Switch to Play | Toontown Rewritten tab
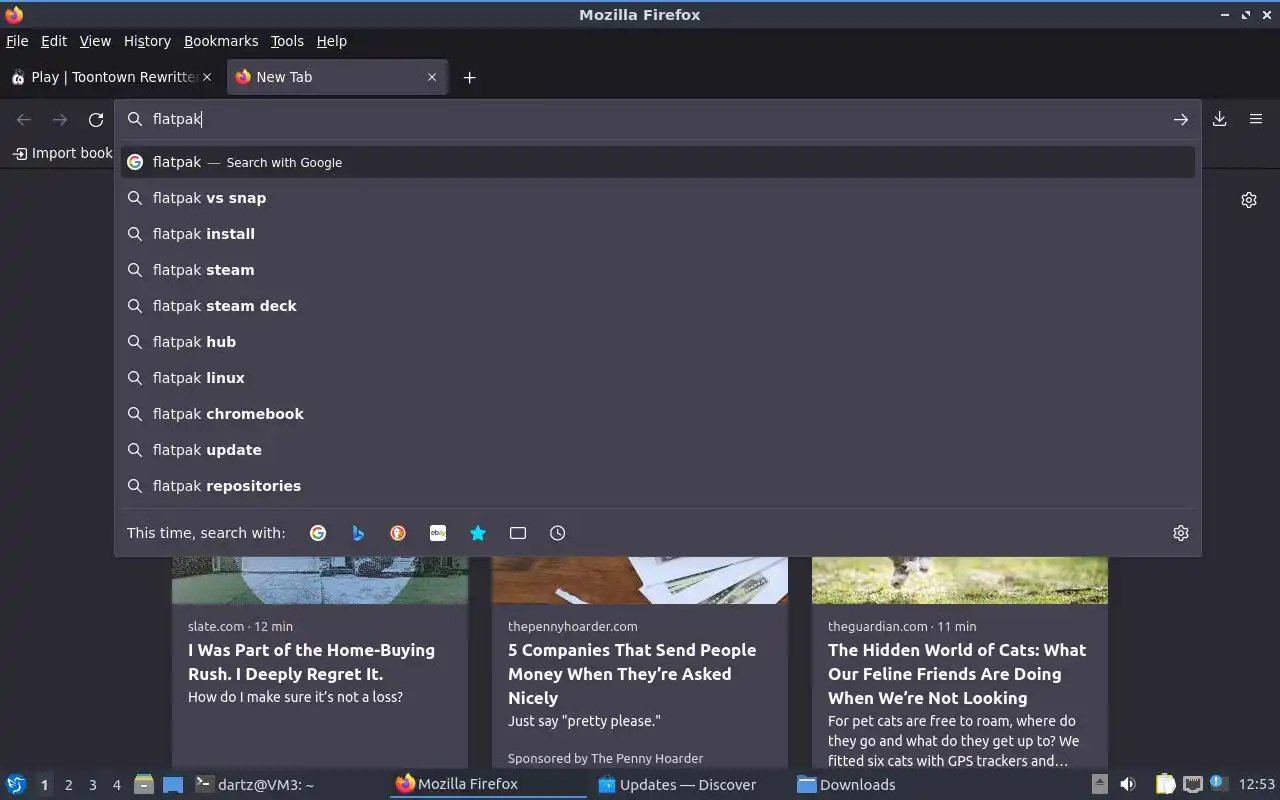Screen dimensions: 1280x800 [110, 77]
